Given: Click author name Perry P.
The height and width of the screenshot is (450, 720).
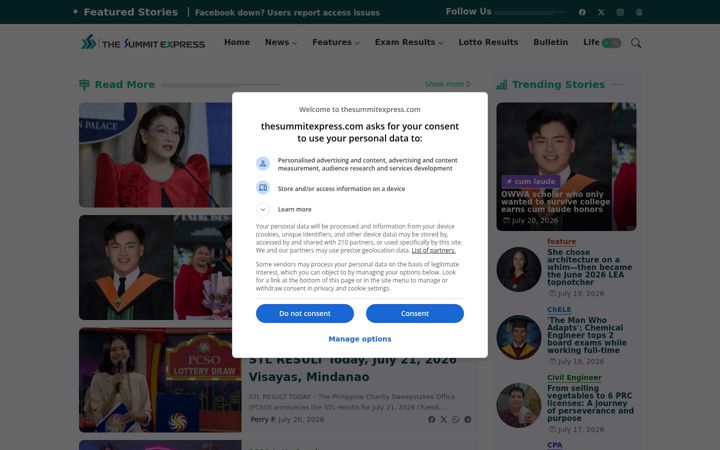Looking at the screenshot, I should pos(263,419).
